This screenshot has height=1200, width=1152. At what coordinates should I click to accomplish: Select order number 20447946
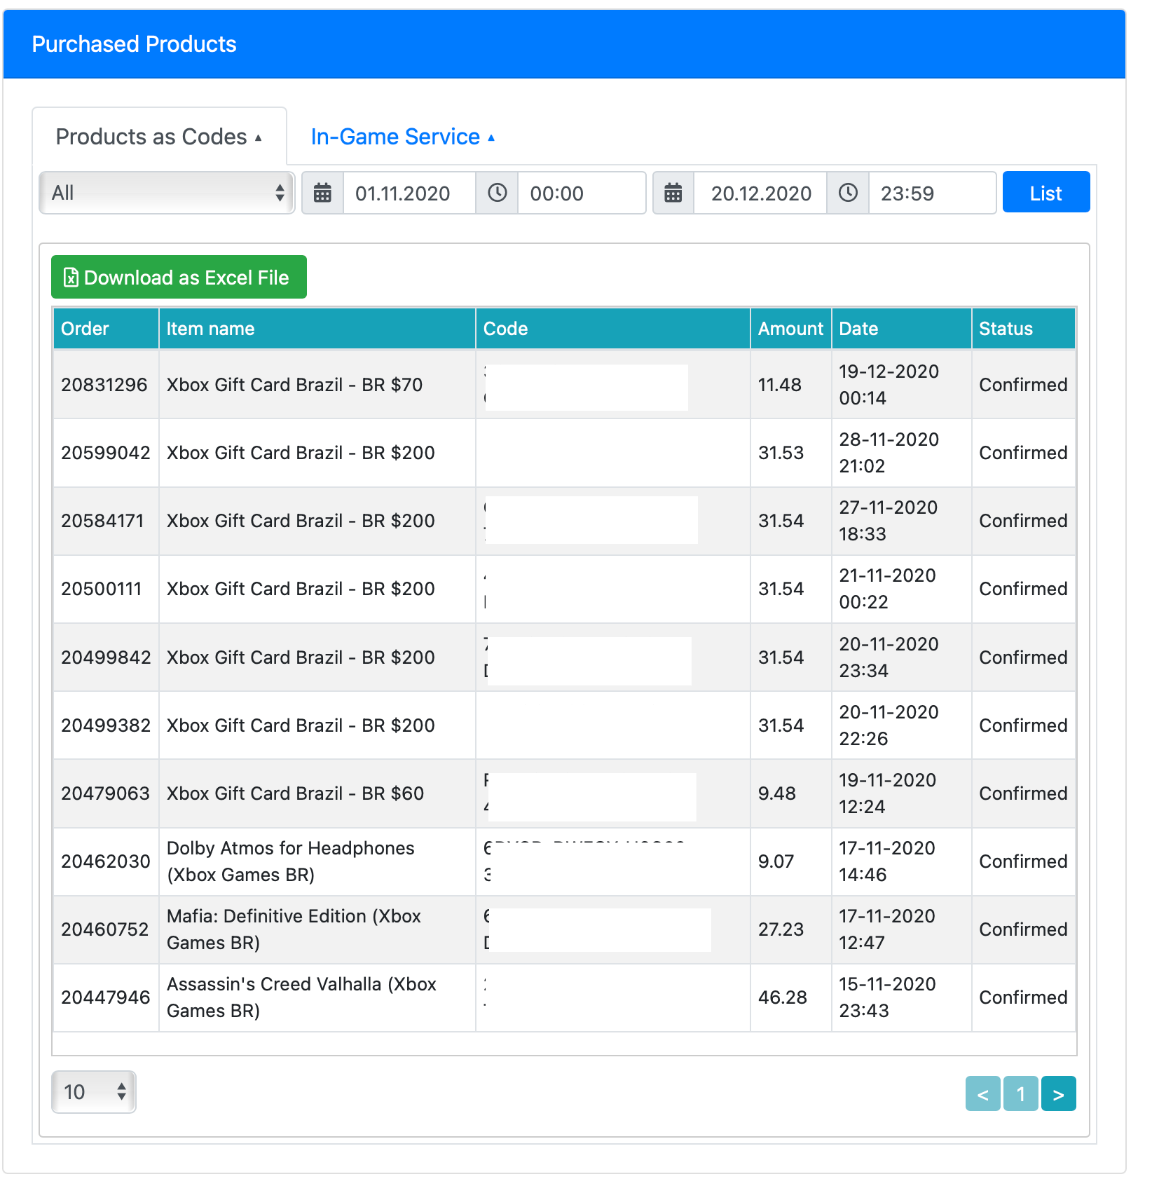pyautogui.click(x=105, y=998)
